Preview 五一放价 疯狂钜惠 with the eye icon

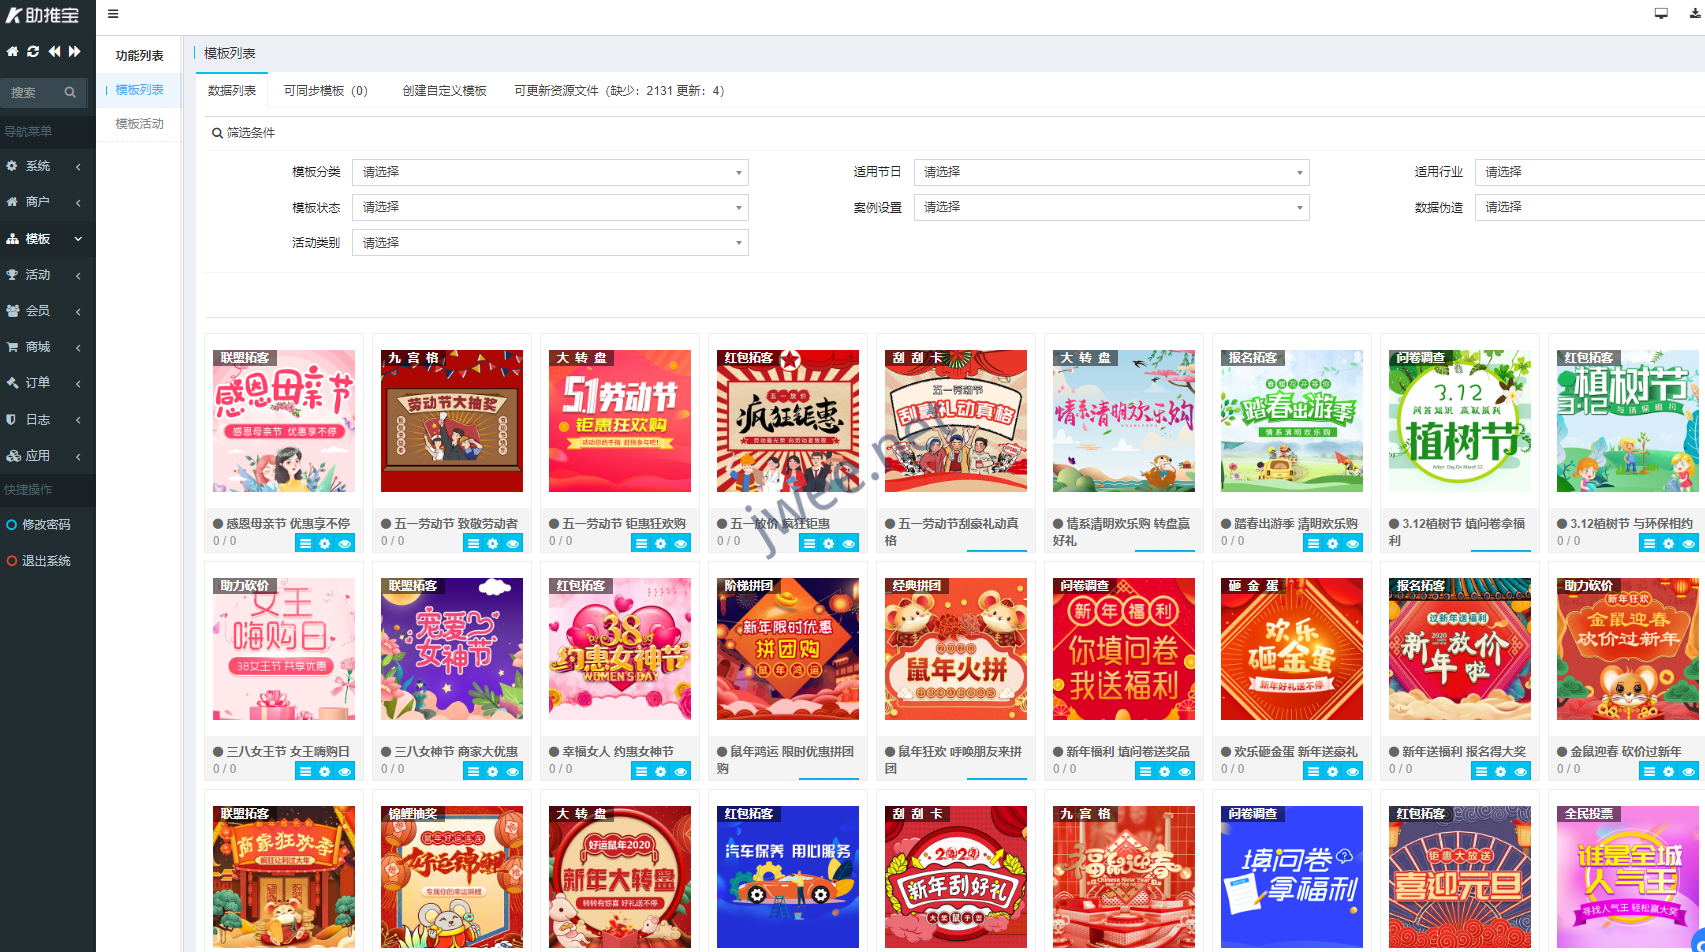click(x=849, y=544)
